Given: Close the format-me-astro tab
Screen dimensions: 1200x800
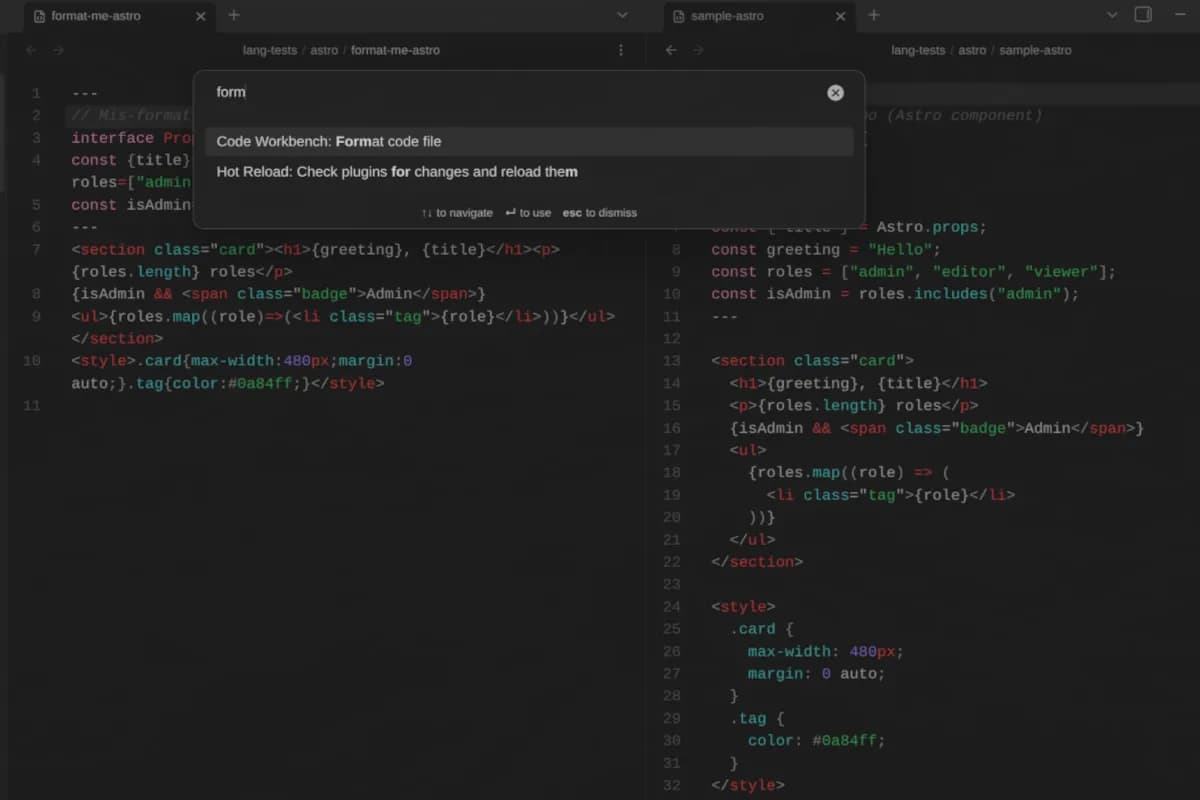Looking at the screenshot, I should click(x=201, y=16).
